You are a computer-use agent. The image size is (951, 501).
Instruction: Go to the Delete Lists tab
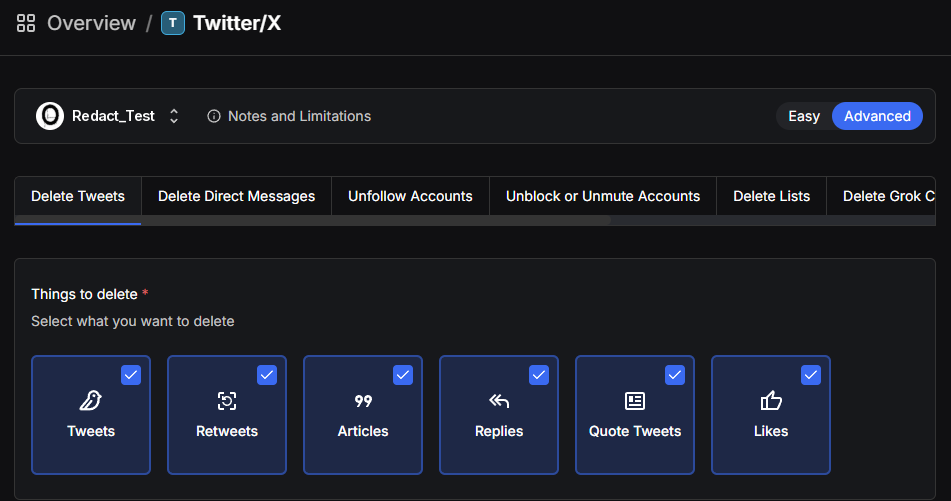click(771, 196)
